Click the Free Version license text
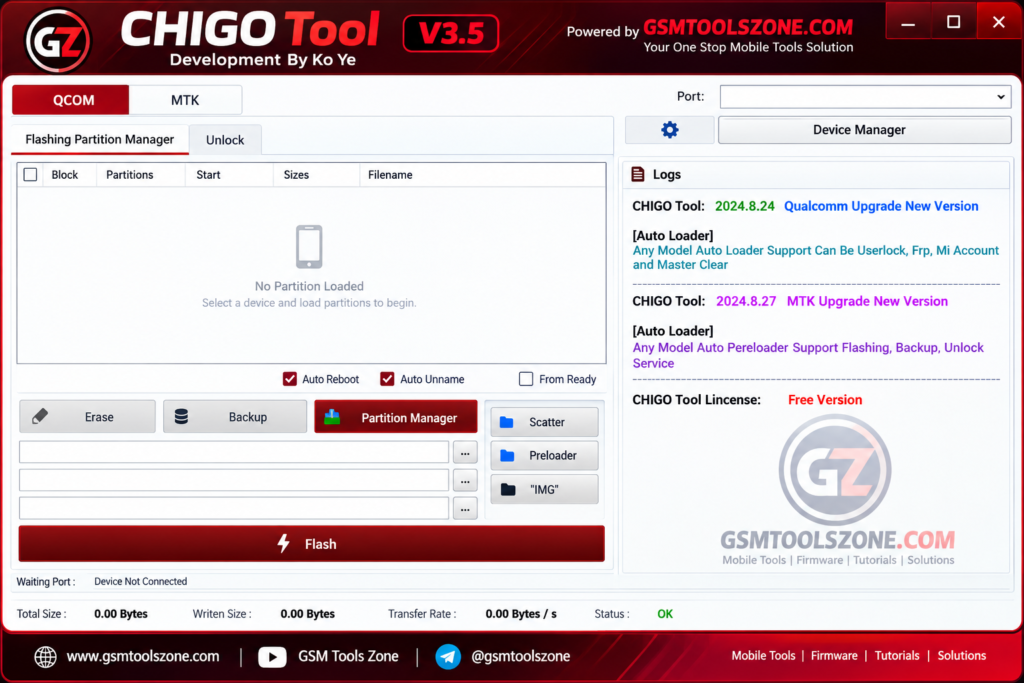Image resolution: width=1024 pixels, height=683 pixels. [825, 400]
